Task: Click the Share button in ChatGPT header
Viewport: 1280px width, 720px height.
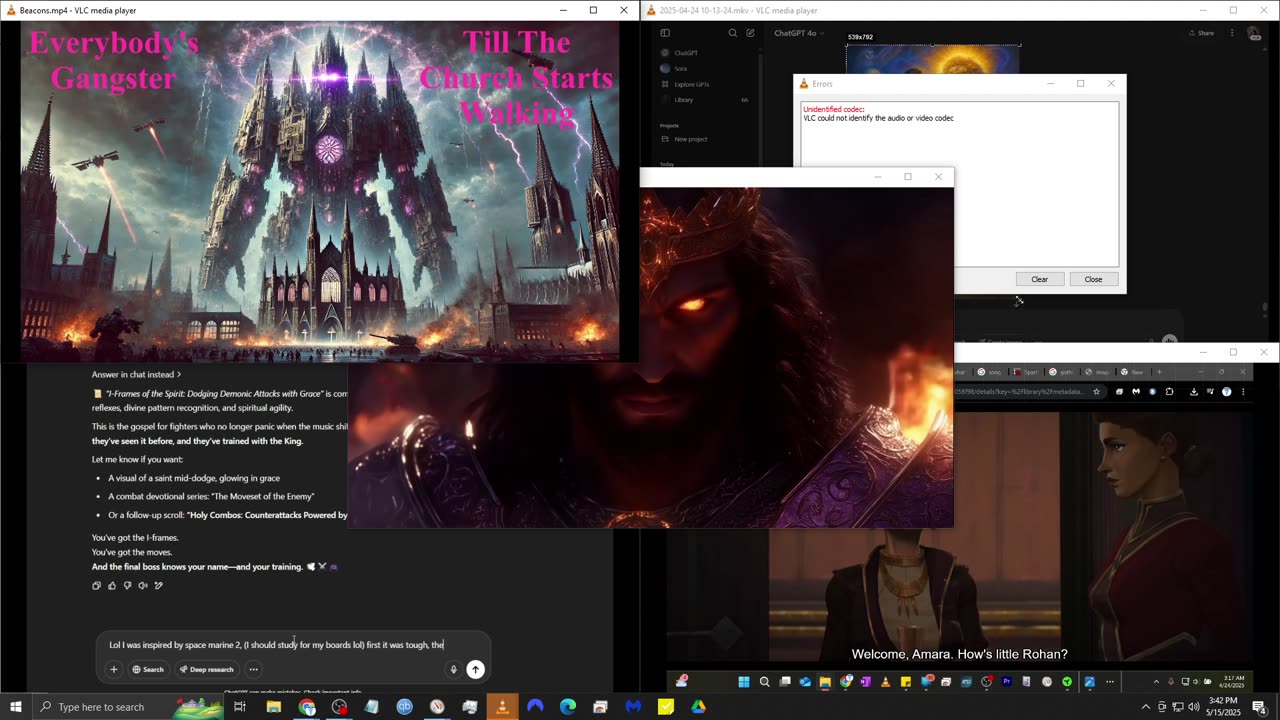Action: point(1201,33)
